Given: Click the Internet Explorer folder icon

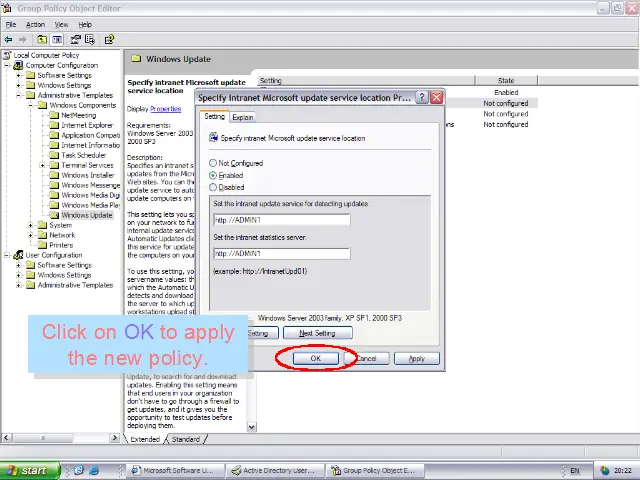Looking at the screenshot, I should (54, 125).
